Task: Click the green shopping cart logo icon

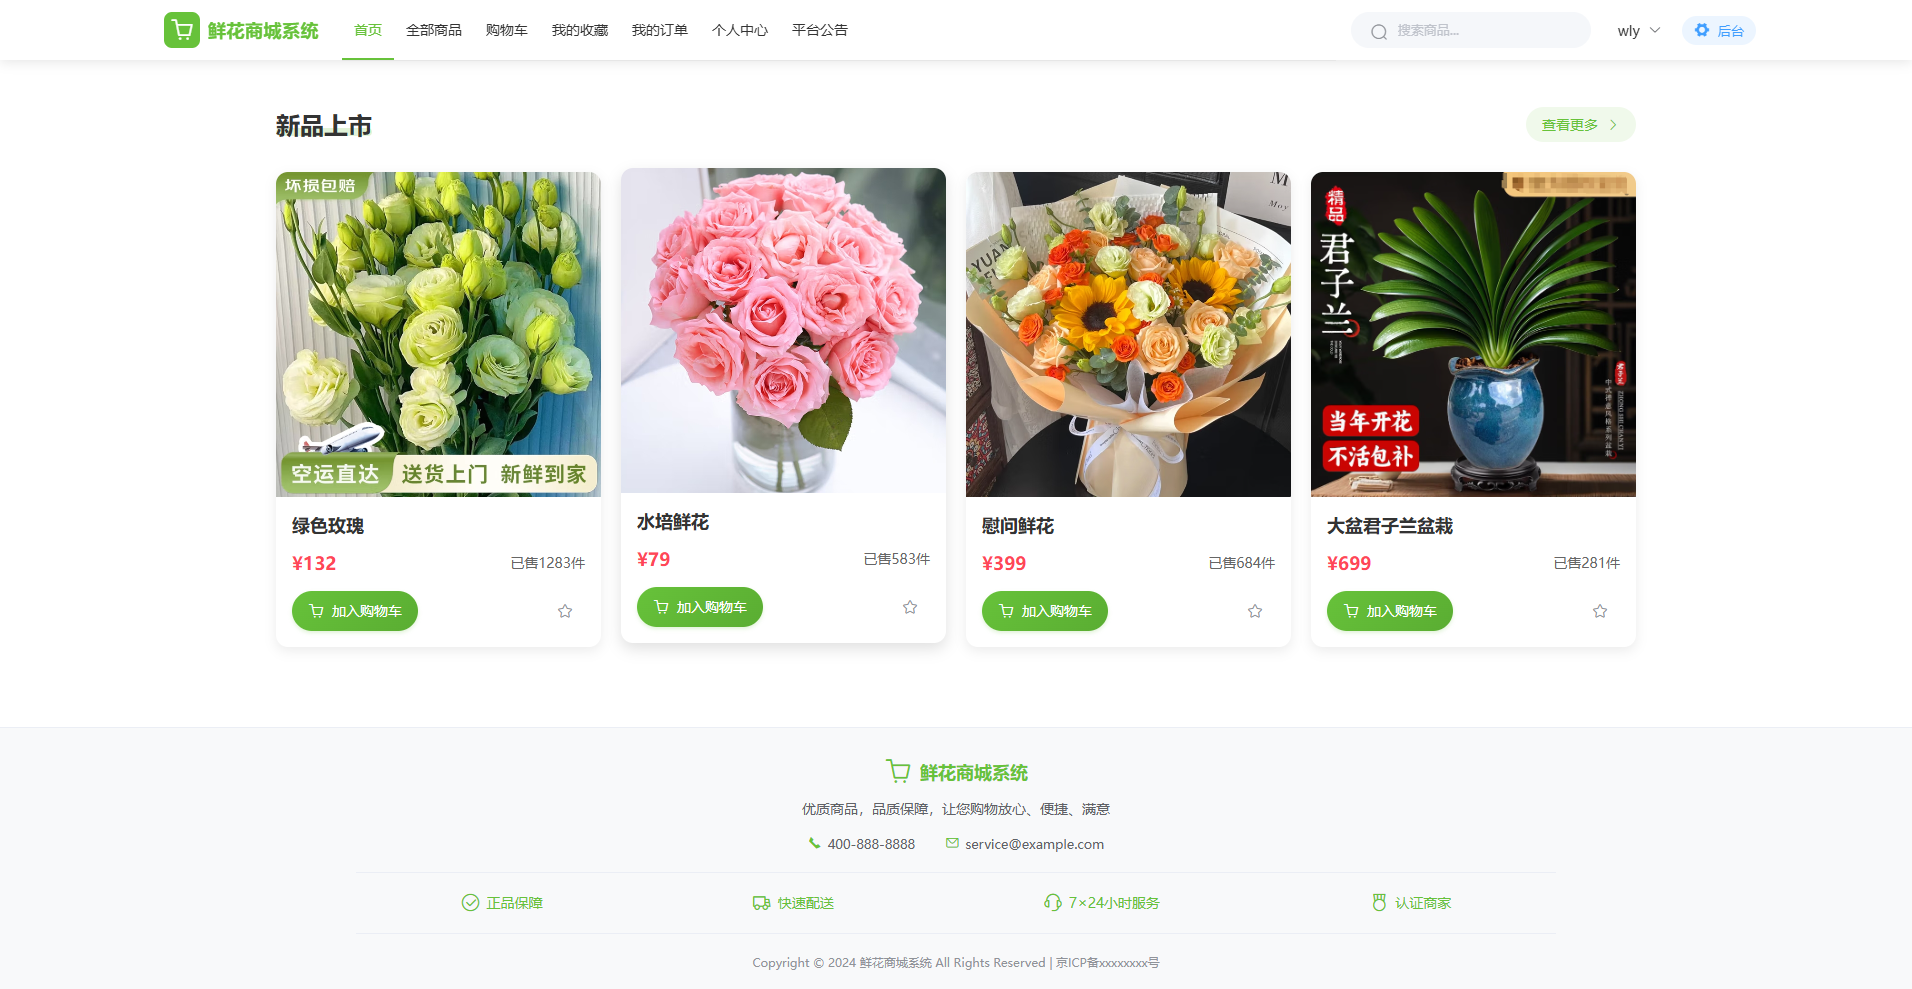Action: point(182,30)
